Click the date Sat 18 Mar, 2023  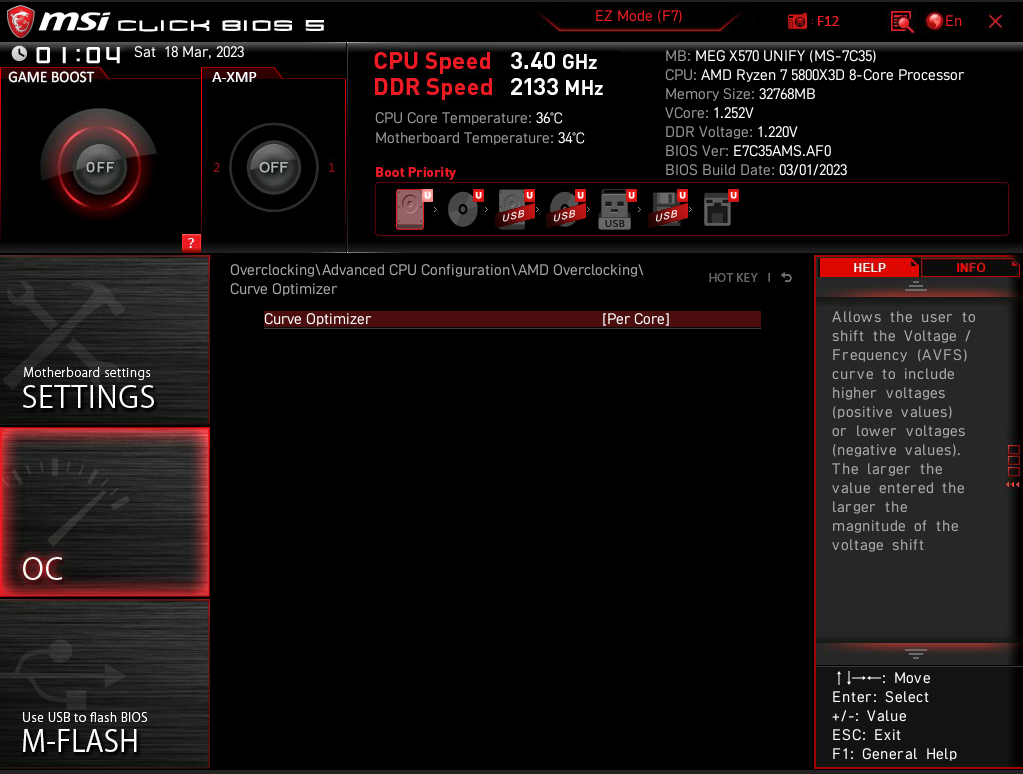coord(189,52)
